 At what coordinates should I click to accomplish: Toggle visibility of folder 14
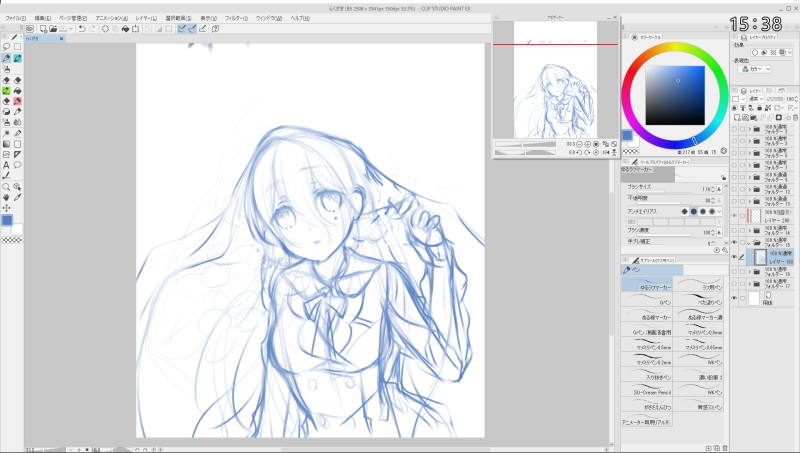(734, 231)
